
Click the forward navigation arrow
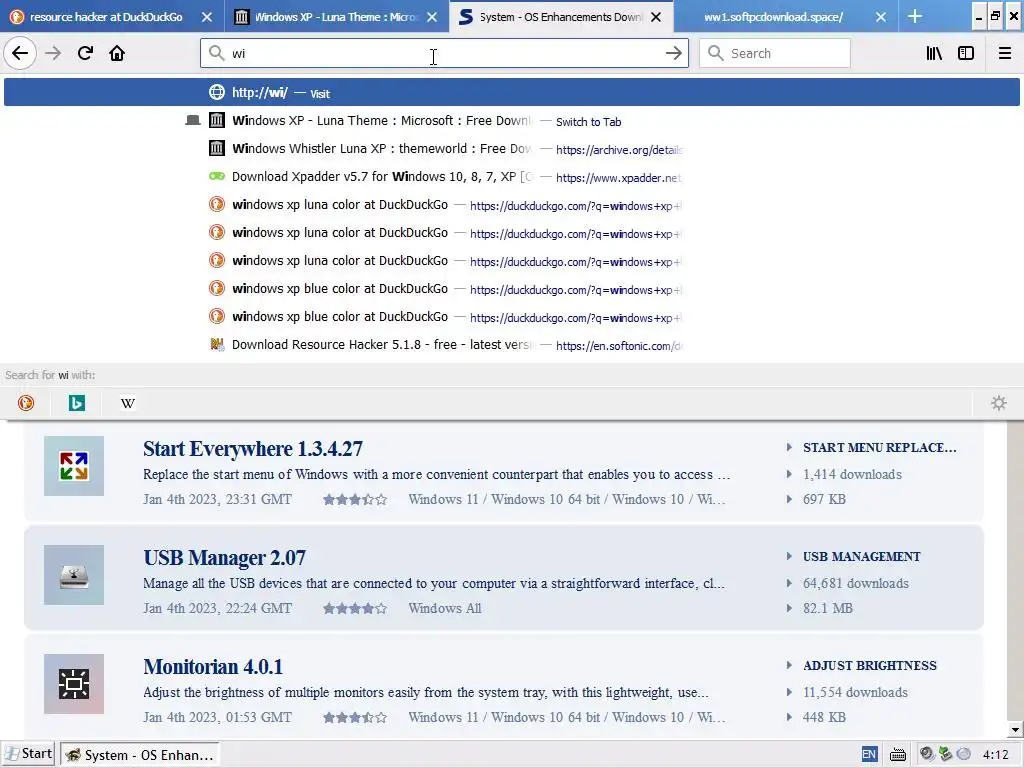53,53
